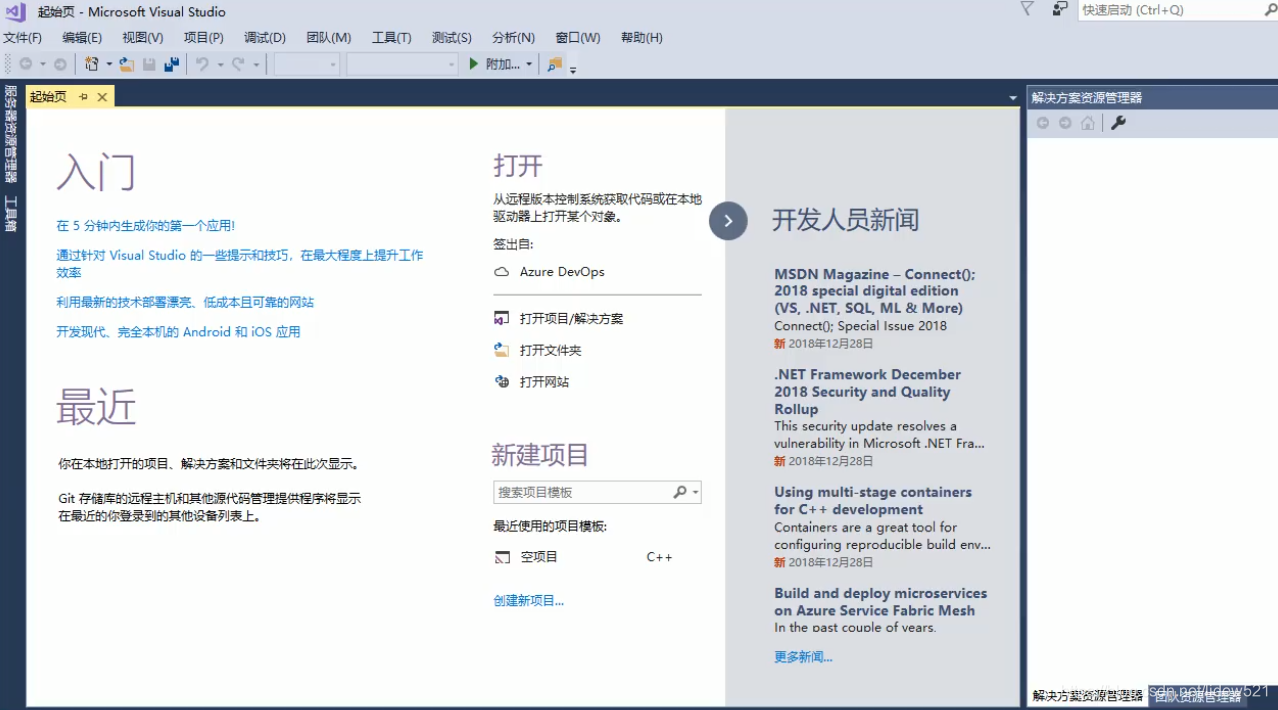Click the Undo toolbar icon
The width and height of the screenshot is (1278, 710).
tap(202, 64)
